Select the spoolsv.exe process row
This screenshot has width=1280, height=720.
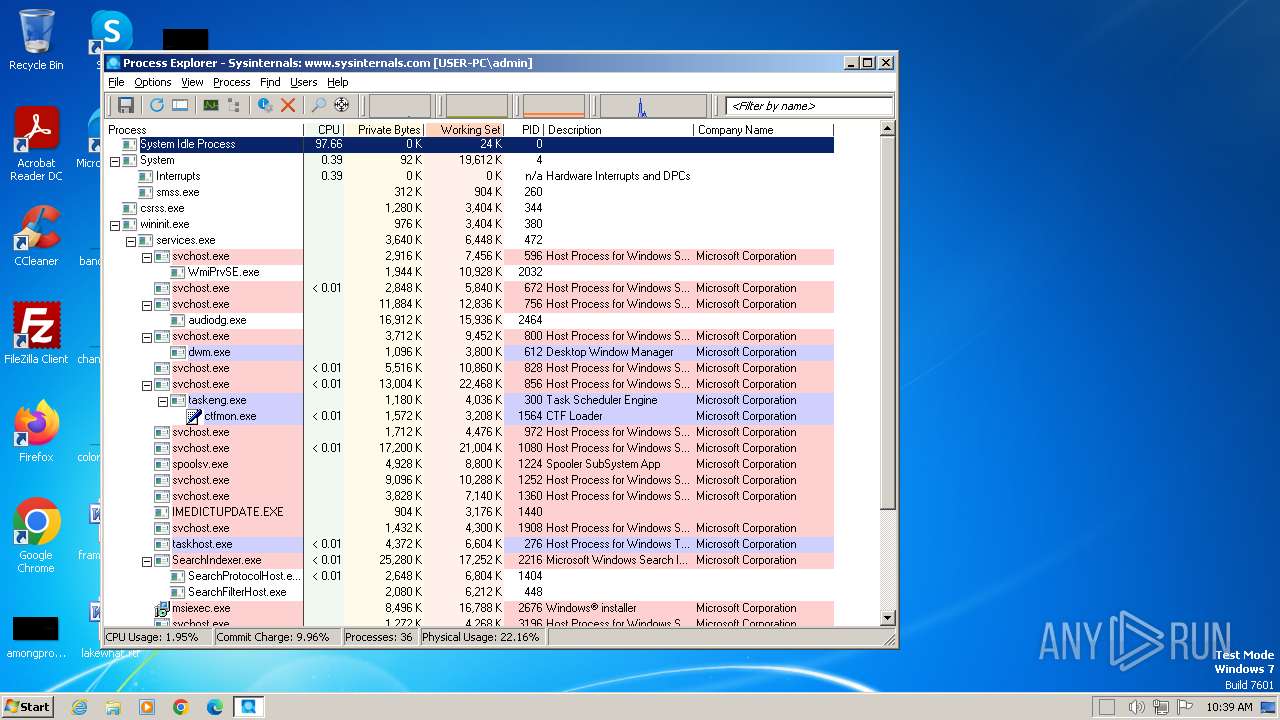(x=469, y=464)
